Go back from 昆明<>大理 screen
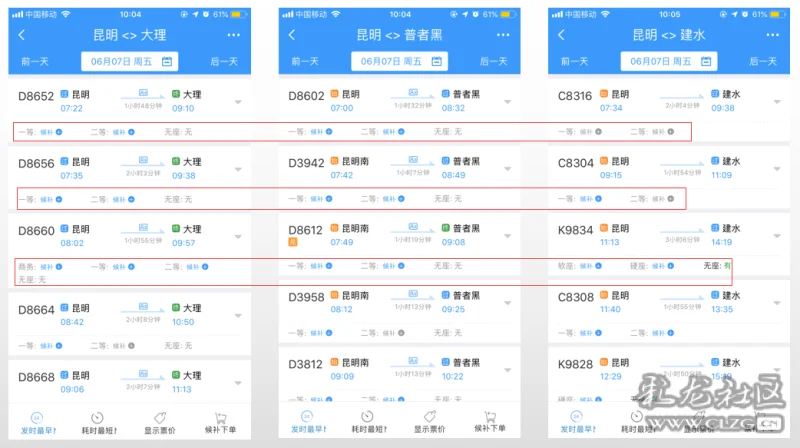Viewport: 800px width, 448px height. coord(21,35)
